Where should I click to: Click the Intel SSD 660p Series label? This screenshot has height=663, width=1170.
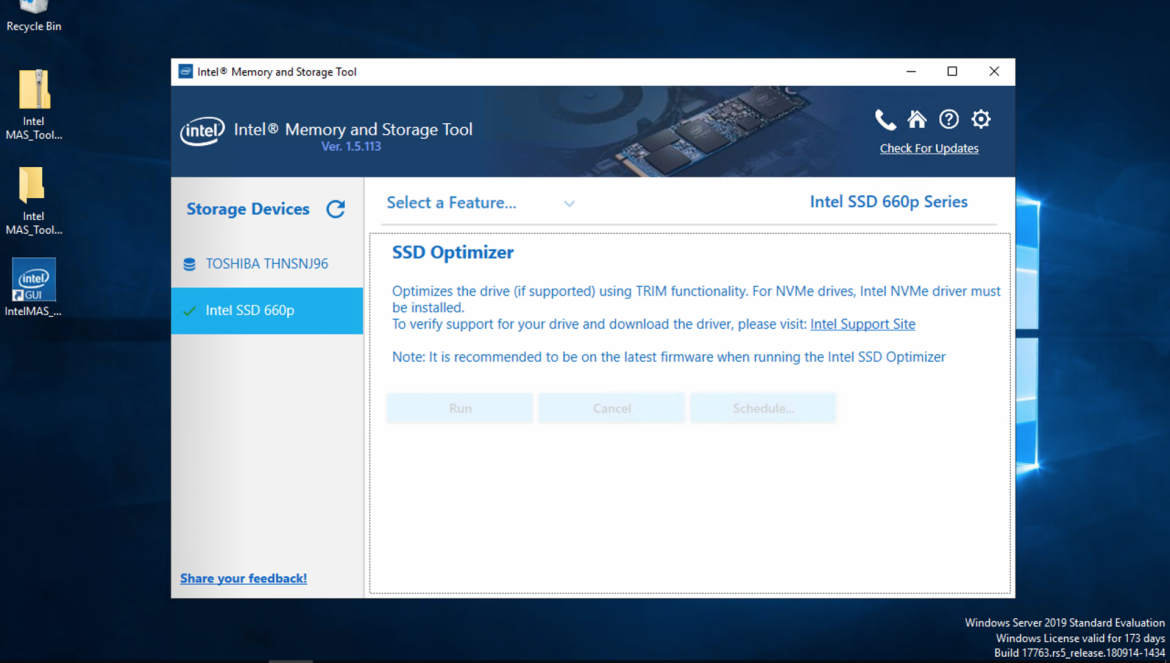[889, 202]
